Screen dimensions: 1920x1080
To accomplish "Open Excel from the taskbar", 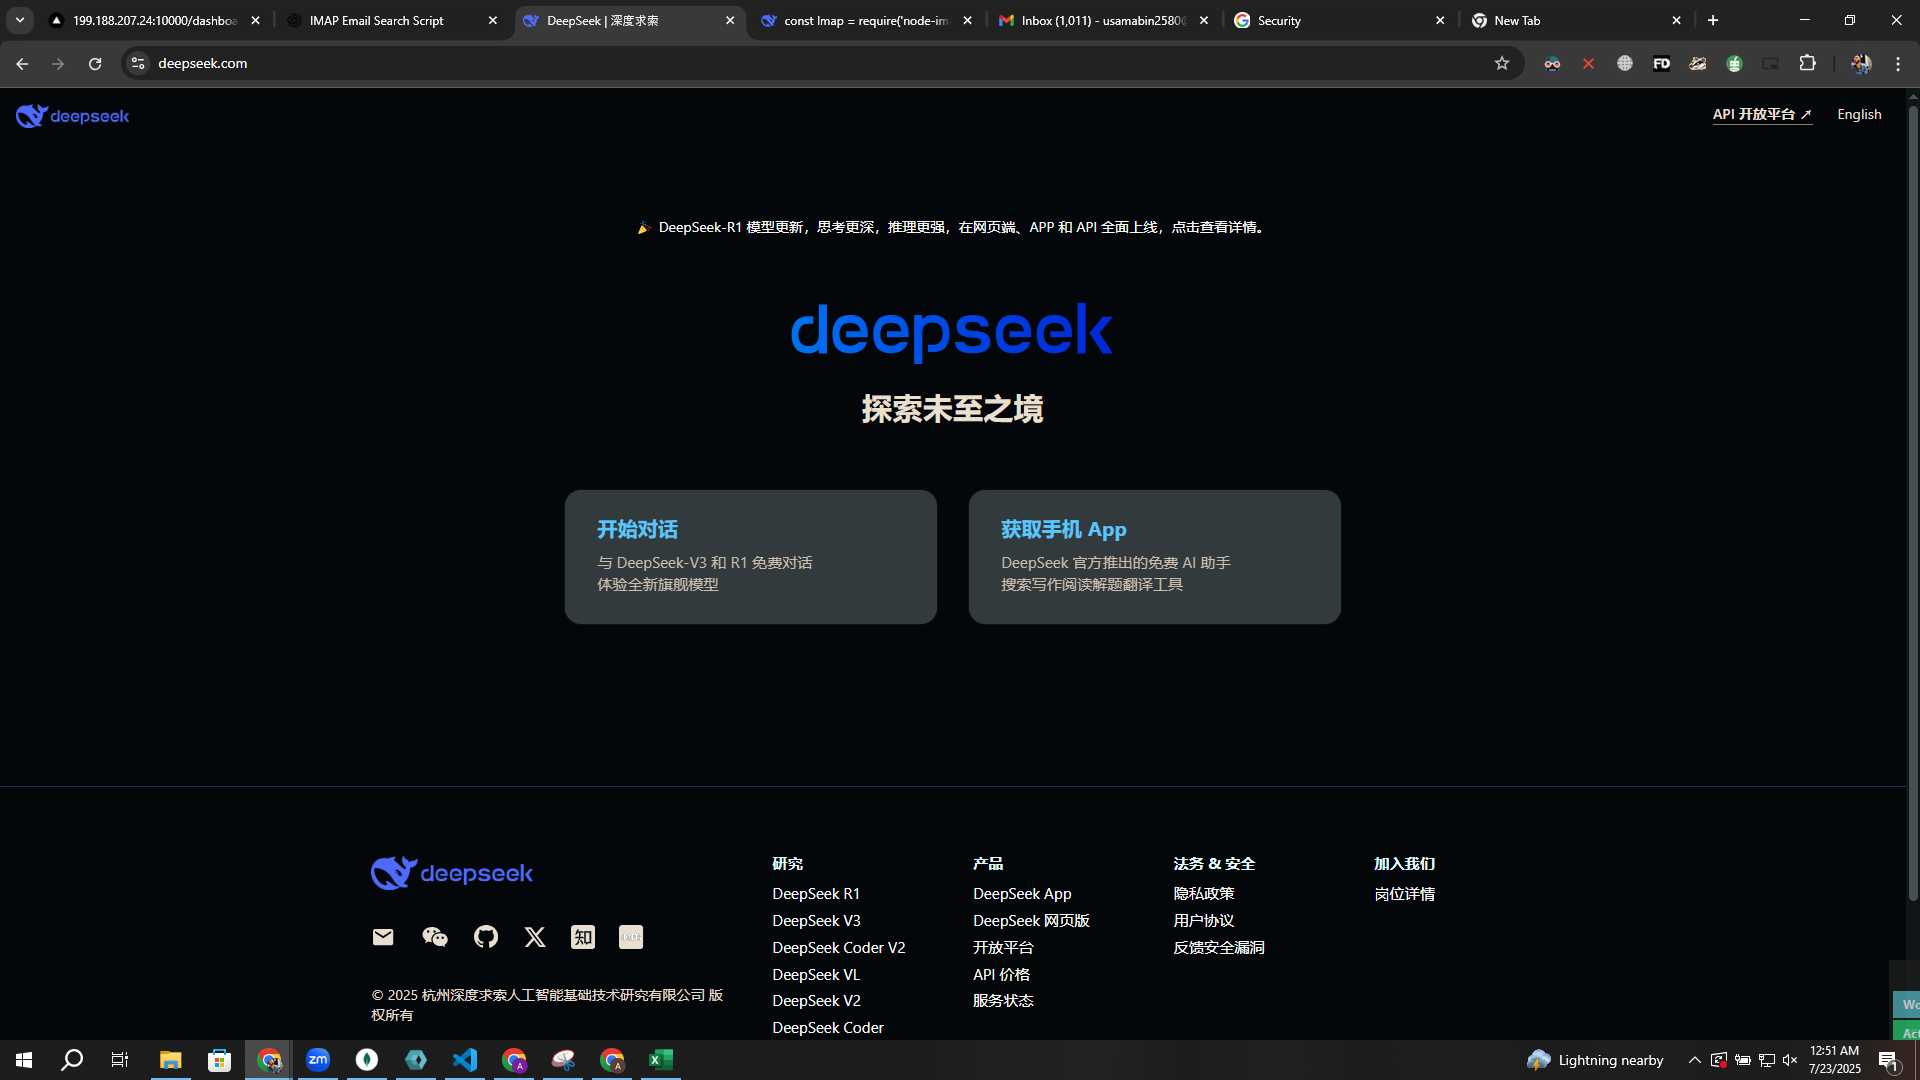I will click(661, 1060).
